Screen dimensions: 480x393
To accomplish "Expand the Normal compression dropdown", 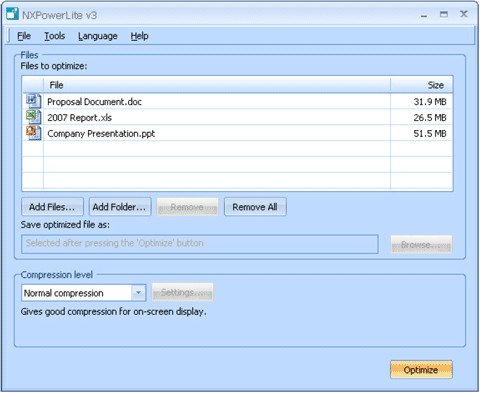I will [x=138, y=293].
